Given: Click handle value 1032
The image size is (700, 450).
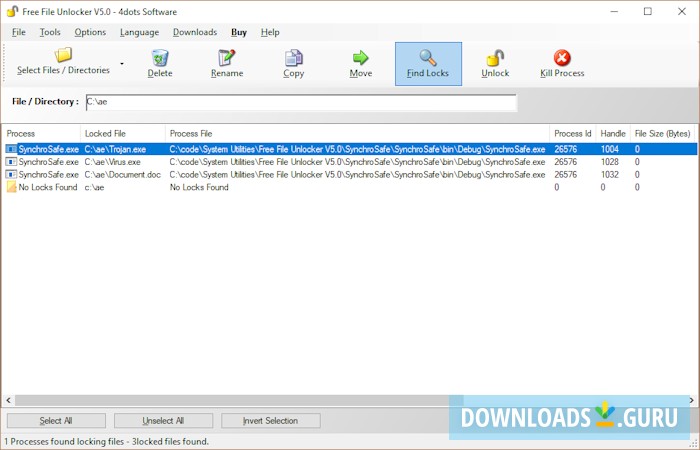Looking at the screenshot, I should coord(609,175).
